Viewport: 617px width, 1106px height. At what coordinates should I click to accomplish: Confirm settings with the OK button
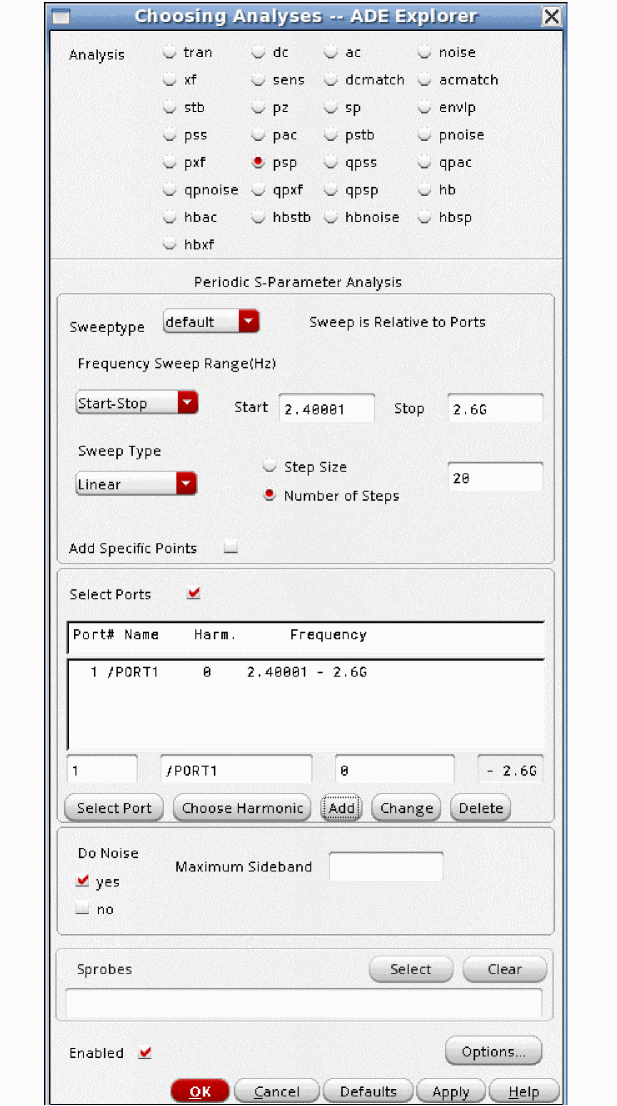pos(200,1091)
